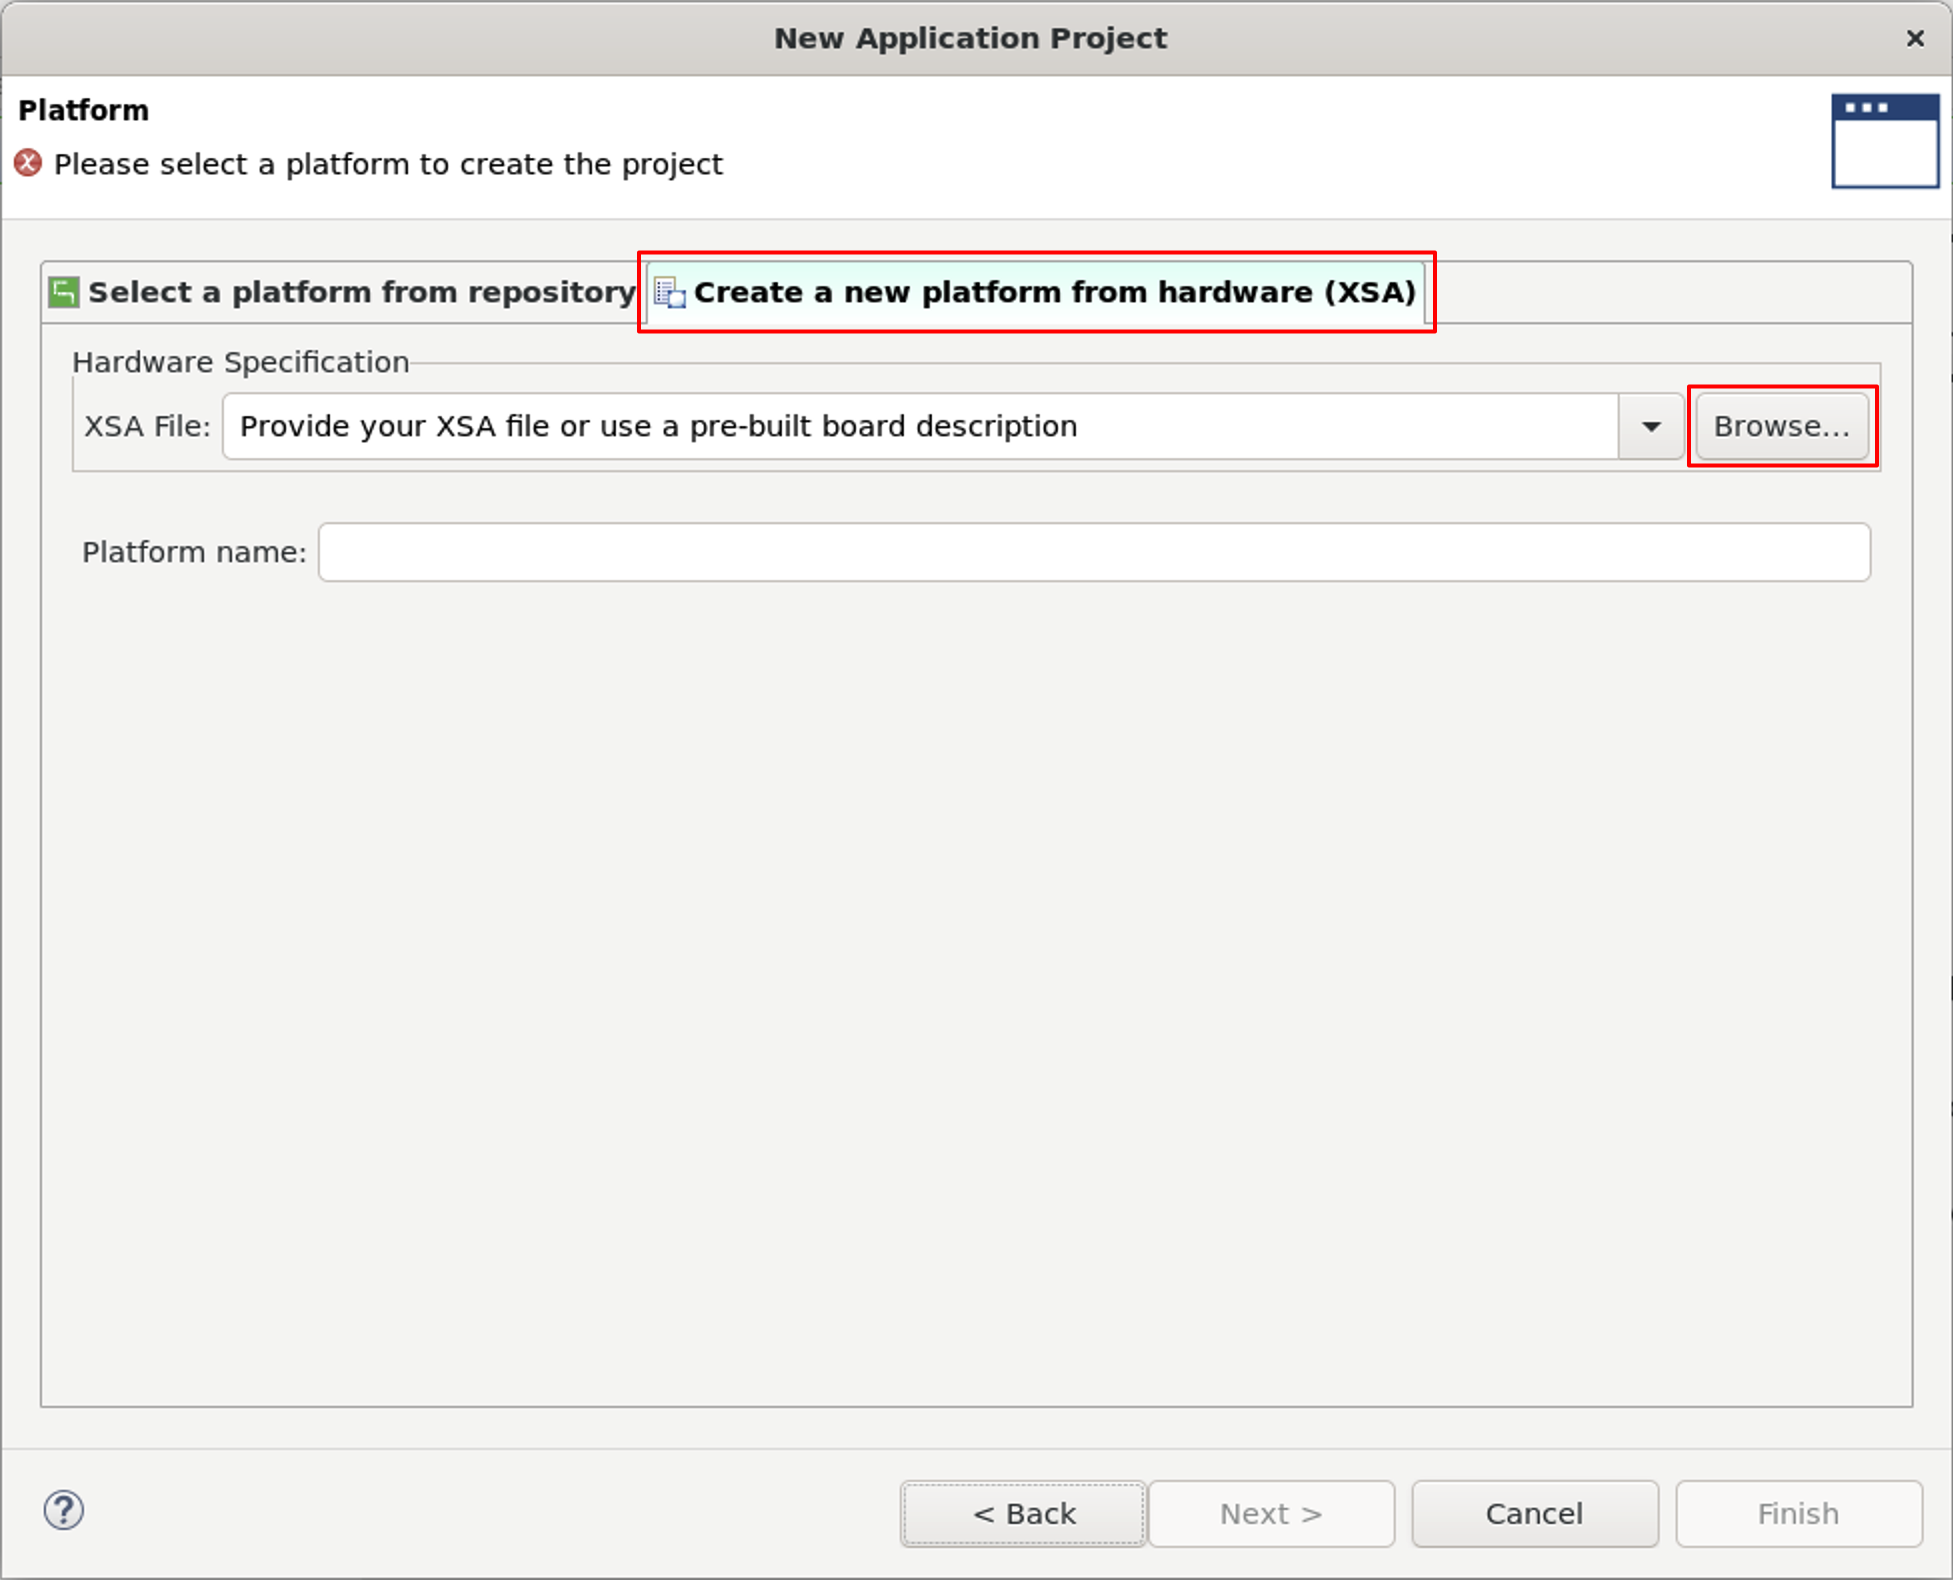This screenshot has height=1580, width=1953.
Task: Expand the XSA File dropdown arrow
Action: pos(1651,427)
